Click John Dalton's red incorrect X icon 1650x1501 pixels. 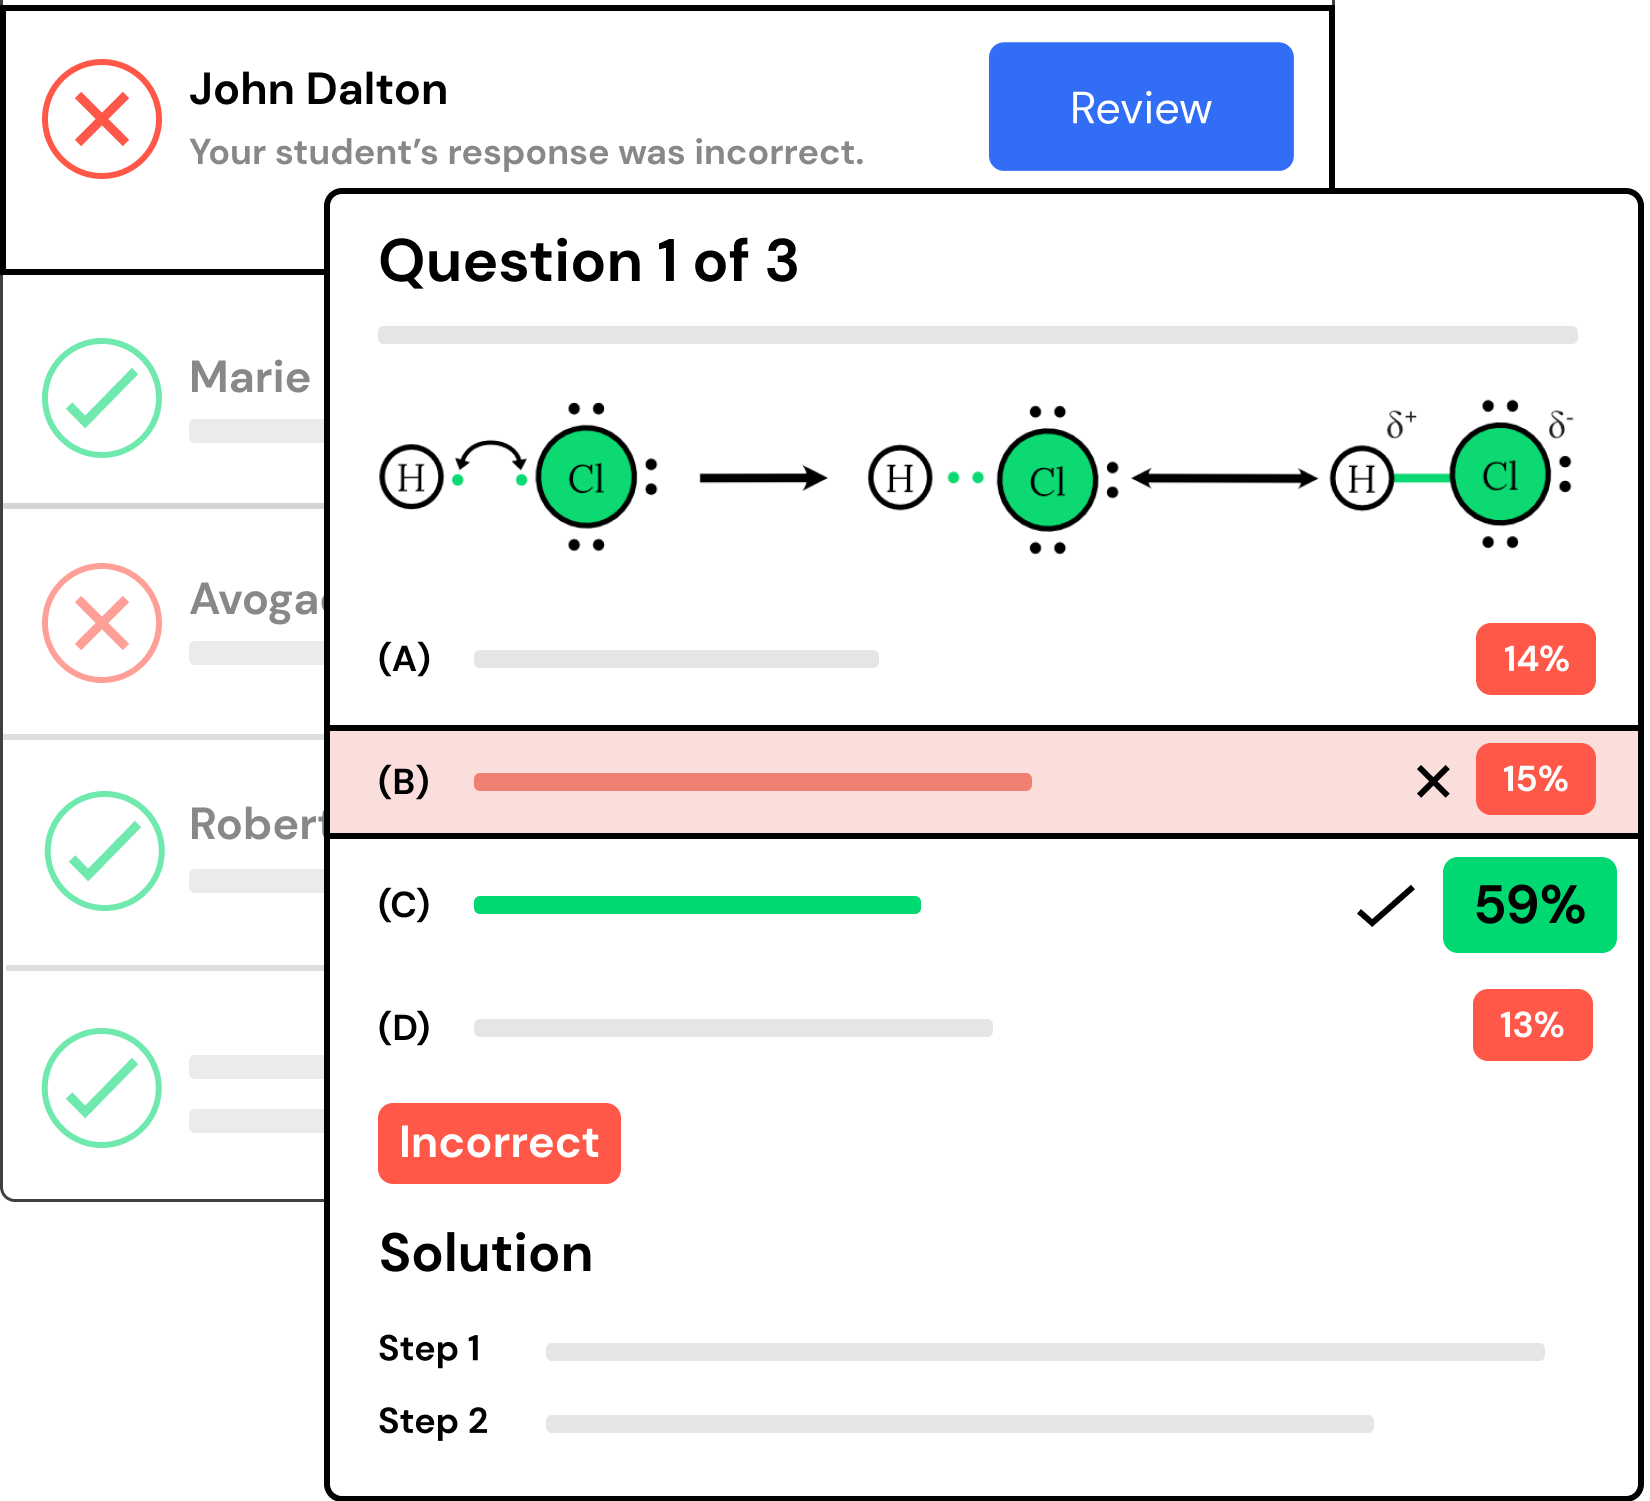(x=102, y=119)
